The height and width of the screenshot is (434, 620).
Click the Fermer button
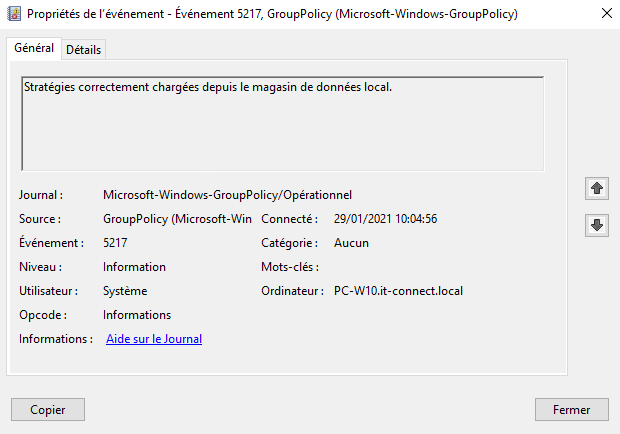coord(571,409)
